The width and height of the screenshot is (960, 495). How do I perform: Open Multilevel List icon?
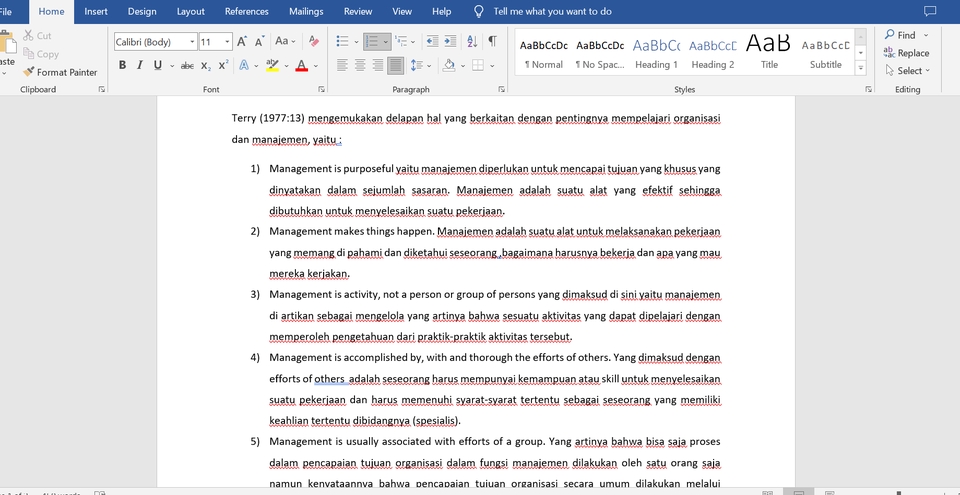coord(400,41)
